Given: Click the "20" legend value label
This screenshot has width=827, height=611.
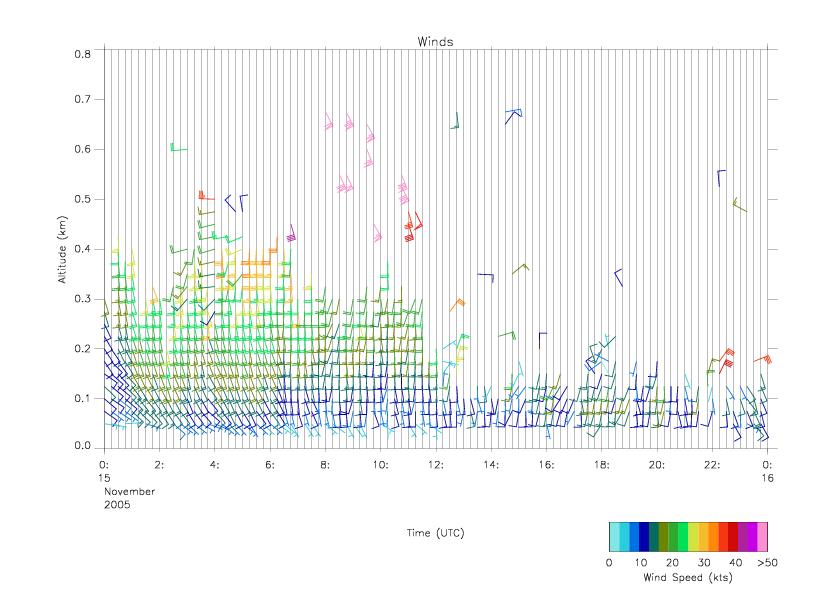Looking at the screenshot, I should (x=672, y=562).
